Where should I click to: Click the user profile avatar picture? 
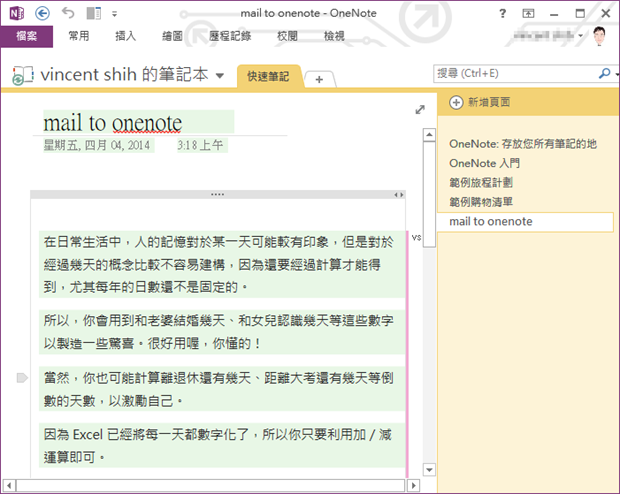pos(599,36)
